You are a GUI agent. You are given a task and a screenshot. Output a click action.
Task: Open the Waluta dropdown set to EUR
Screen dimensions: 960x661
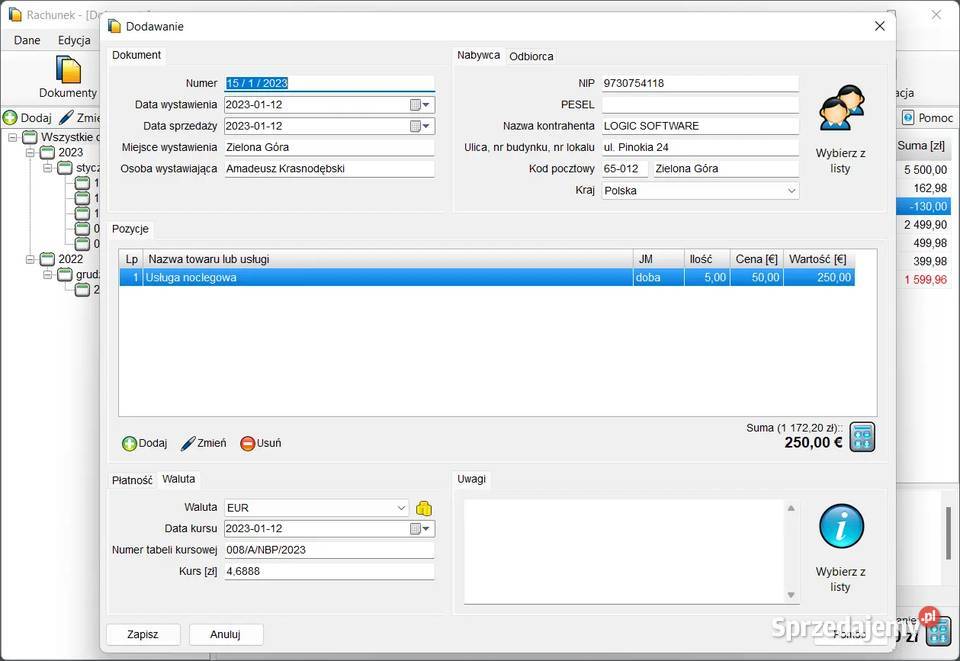(401, 508)
